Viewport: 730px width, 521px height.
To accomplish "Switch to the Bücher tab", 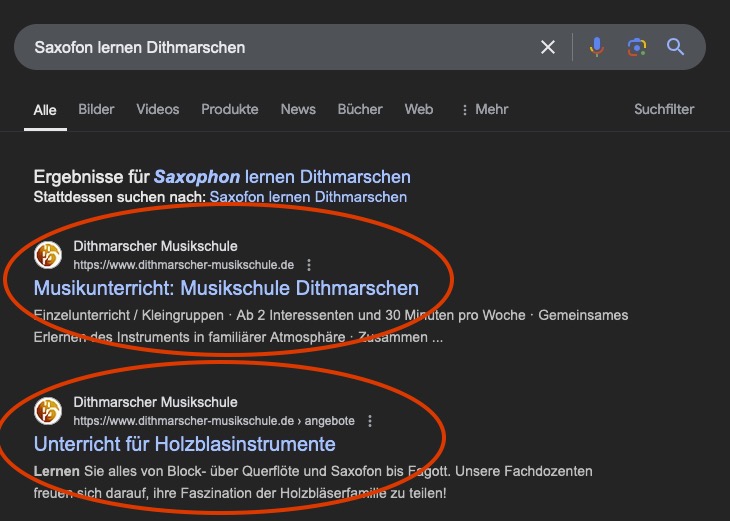I will [360, 109].
